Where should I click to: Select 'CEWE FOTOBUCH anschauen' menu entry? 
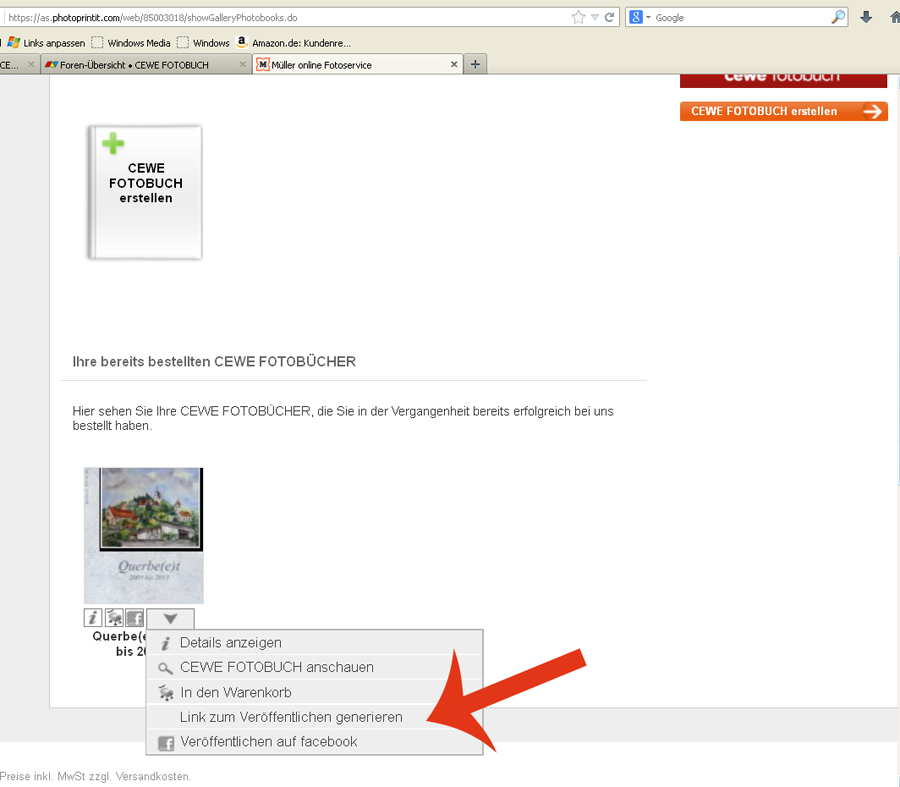(315, 668)
